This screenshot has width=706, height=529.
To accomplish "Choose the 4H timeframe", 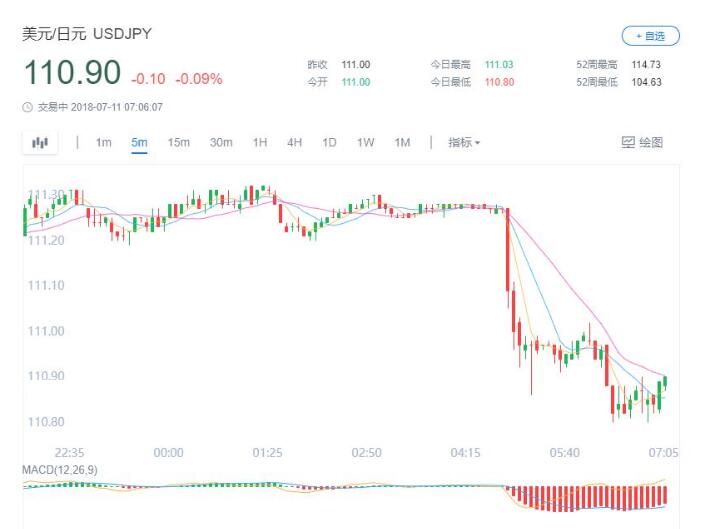I will [x=294, y=143].
